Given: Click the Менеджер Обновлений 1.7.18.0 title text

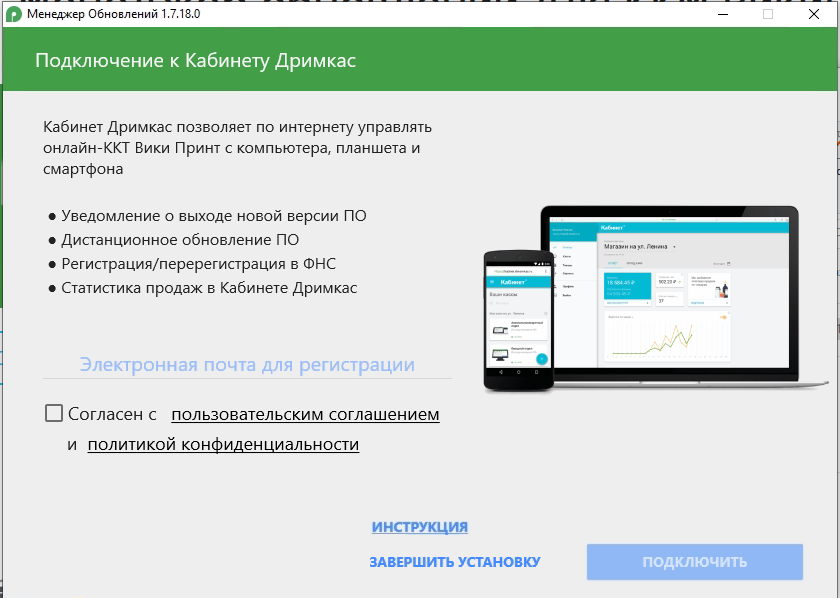Looking at the screenshot, I should click(103, 14).
